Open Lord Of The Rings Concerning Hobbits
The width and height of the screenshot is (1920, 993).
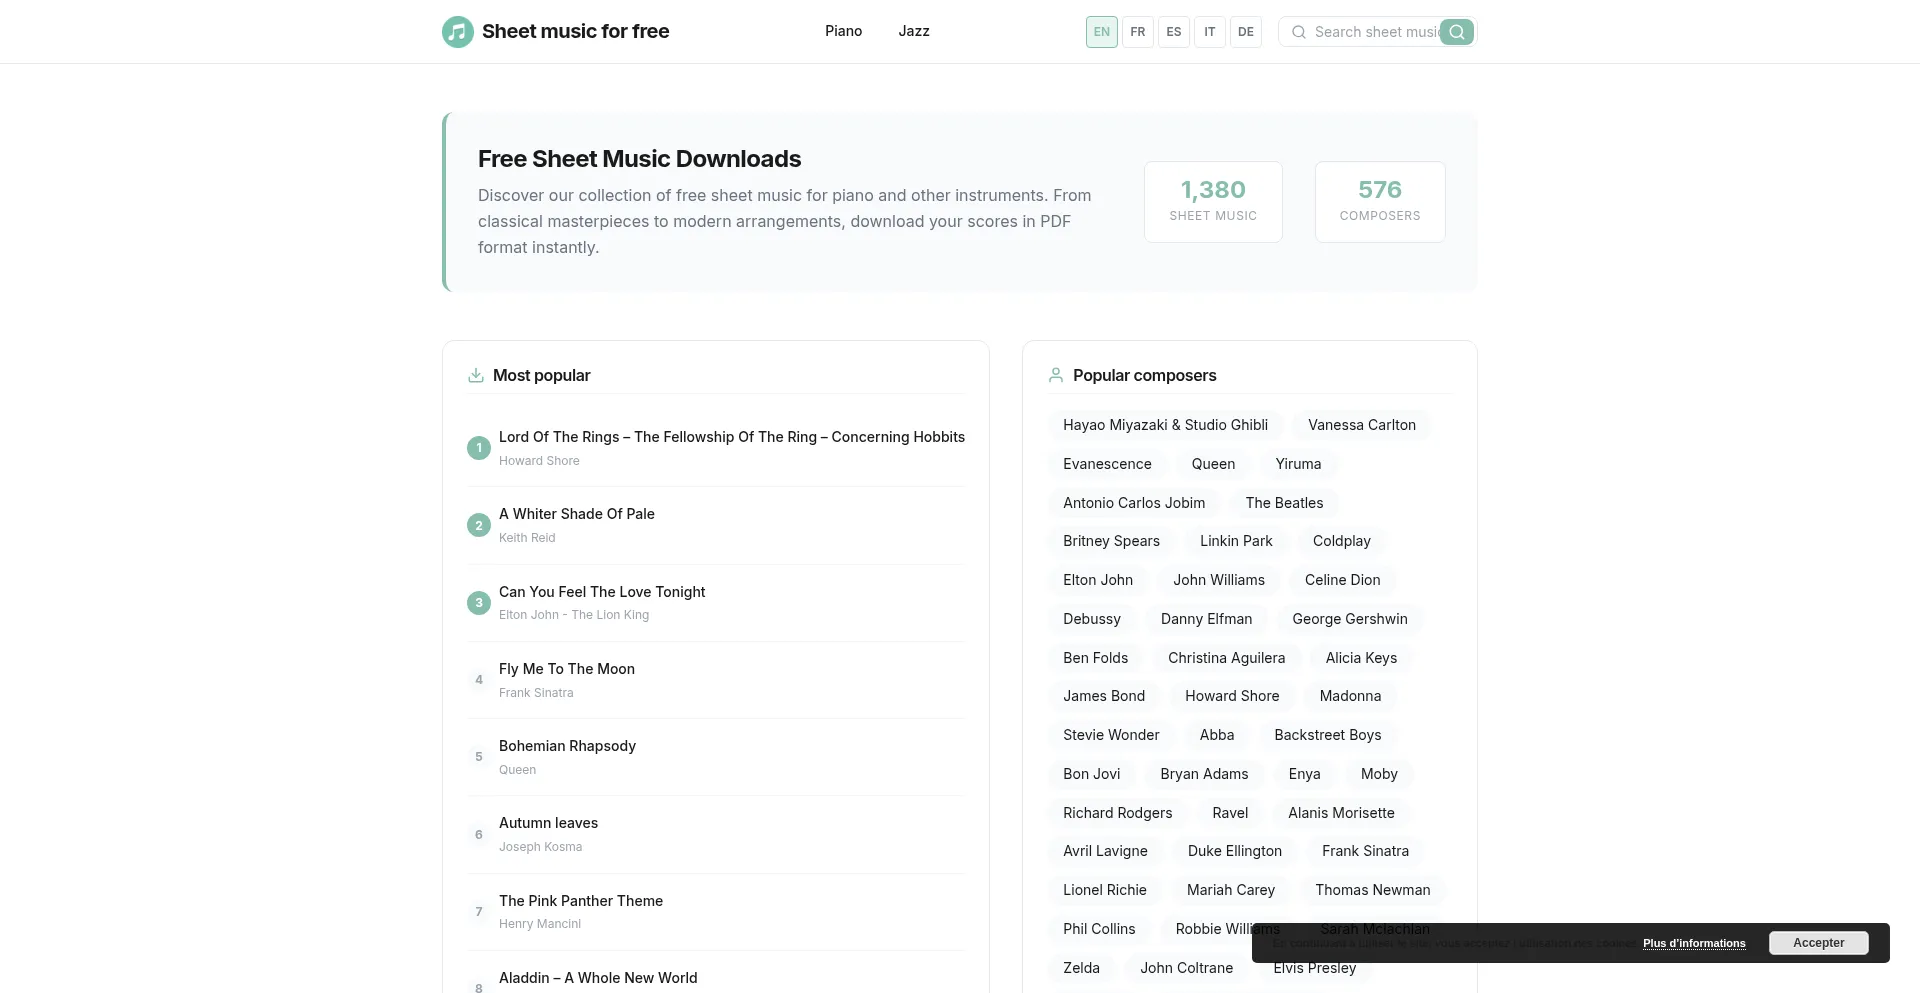pos(732,437)
